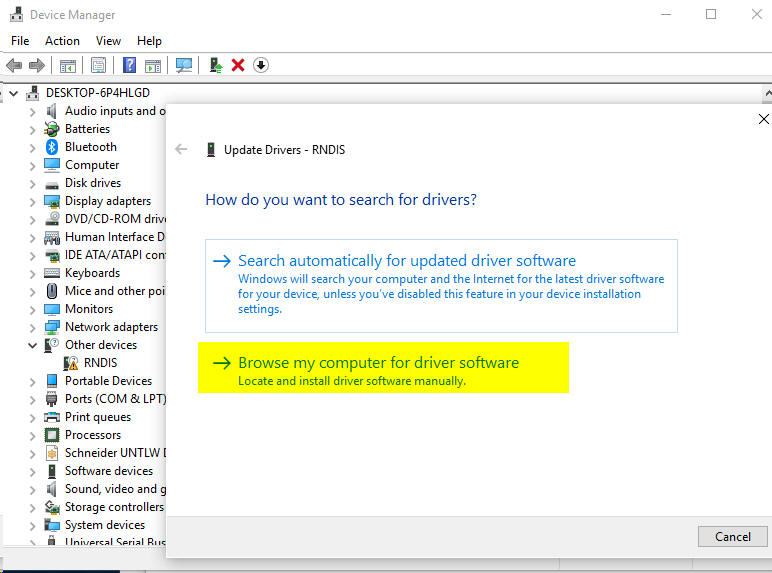Select Sound, video and game controllers entry

(x=115, y=489)
